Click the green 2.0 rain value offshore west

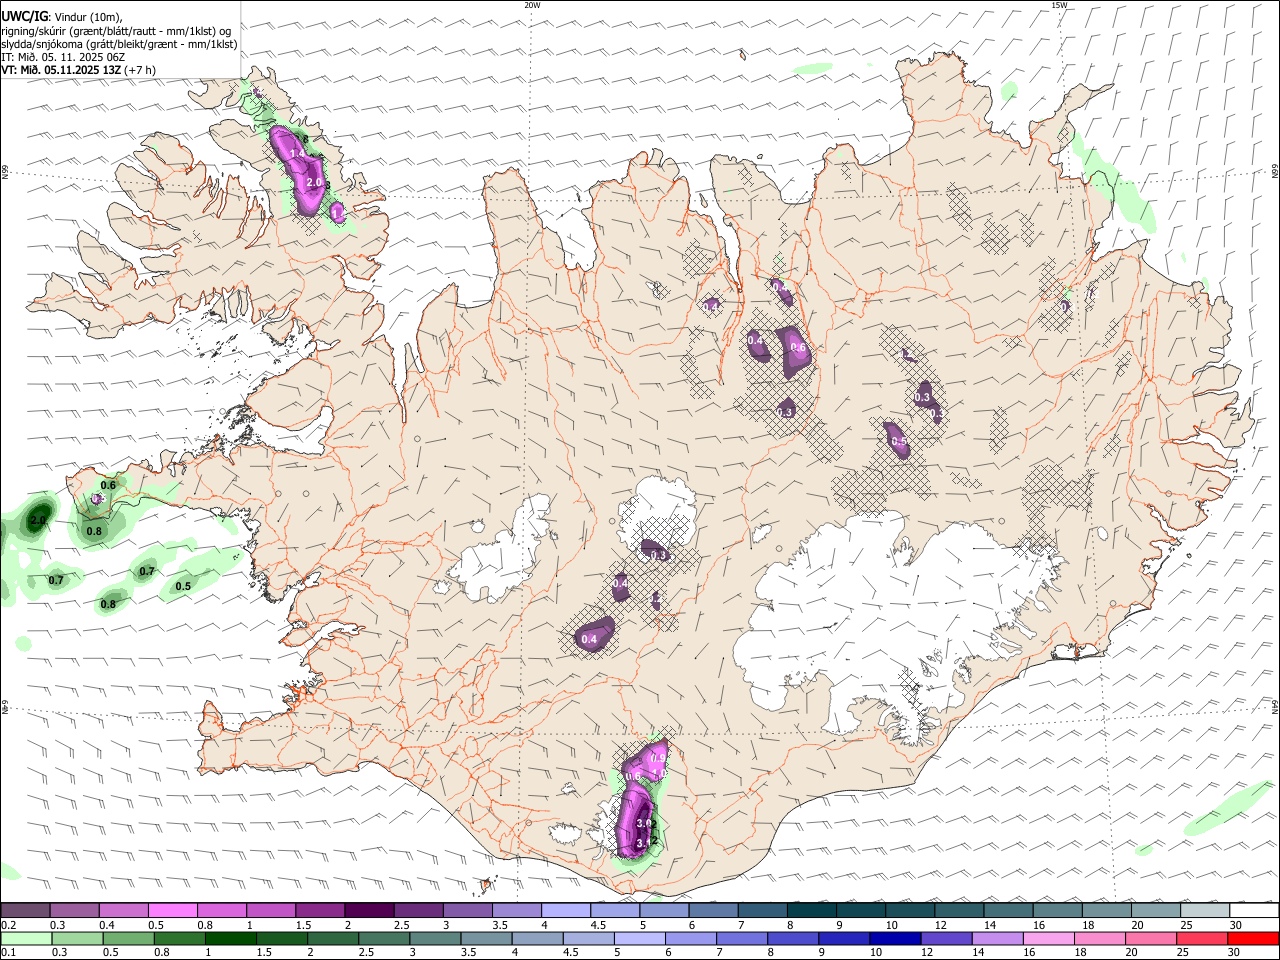click(38, 520)
